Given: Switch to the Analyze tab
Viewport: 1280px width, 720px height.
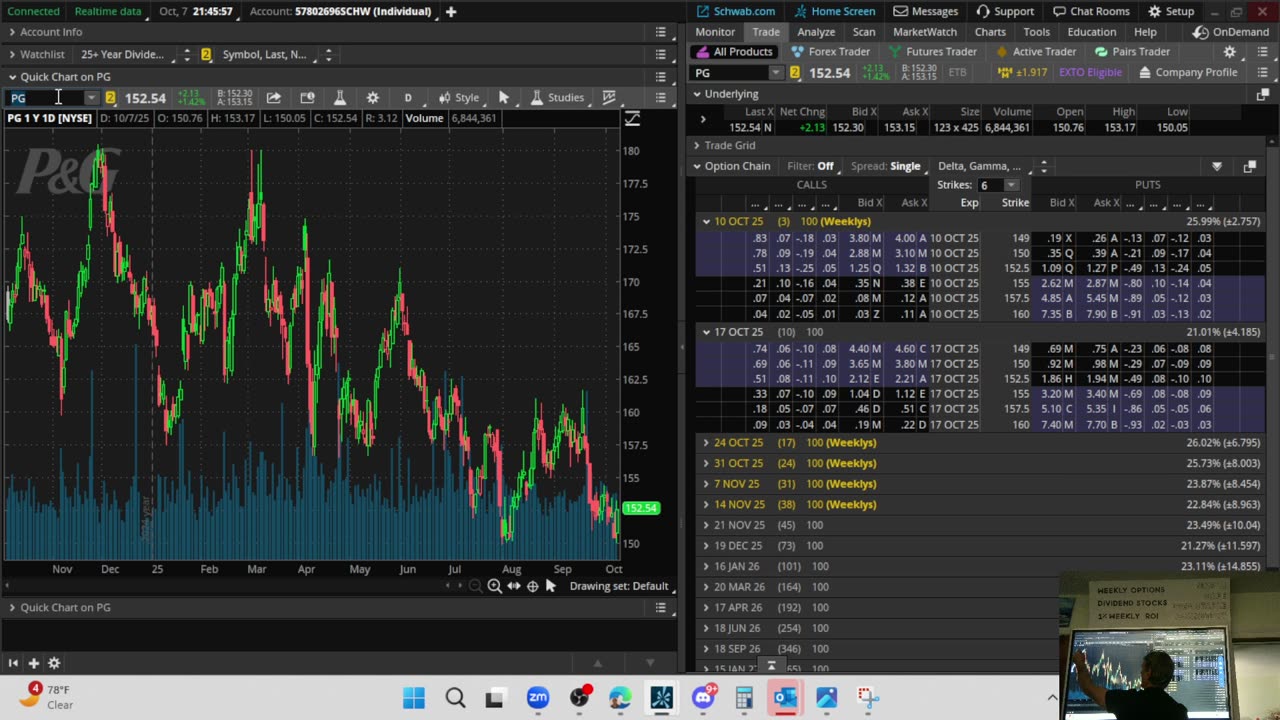Looking at the screenshot, I should click(816, 32).
